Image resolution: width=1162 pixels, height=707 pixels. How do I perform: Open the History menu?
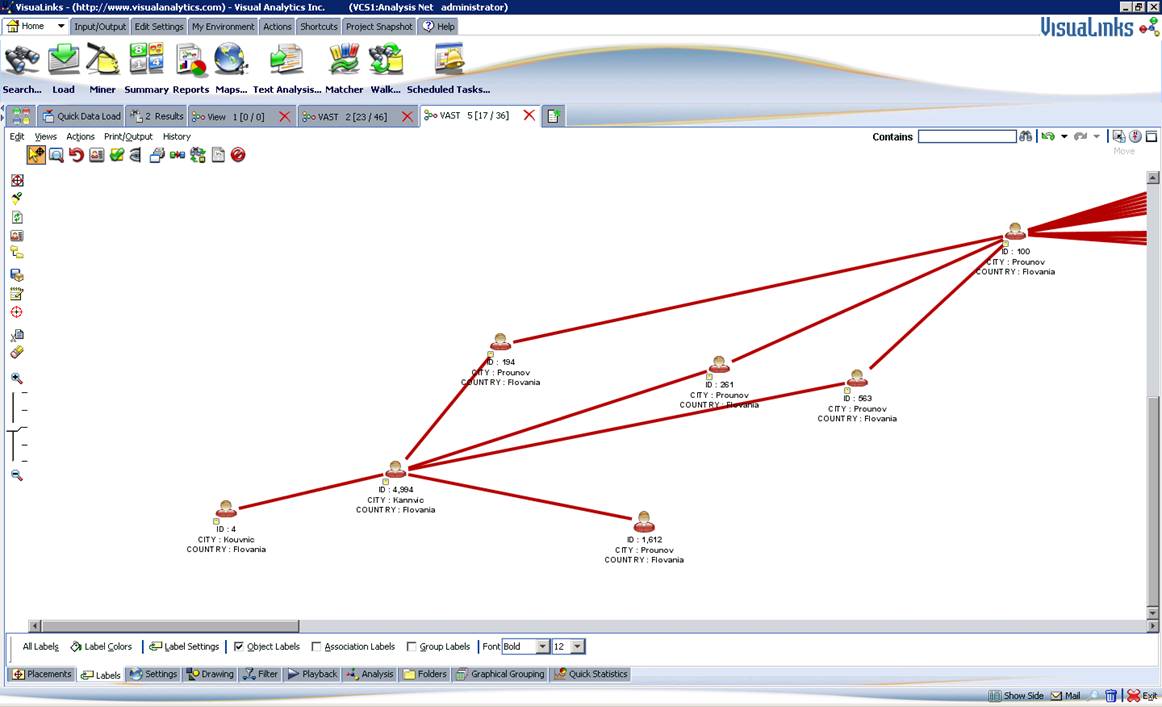[176, 136]
